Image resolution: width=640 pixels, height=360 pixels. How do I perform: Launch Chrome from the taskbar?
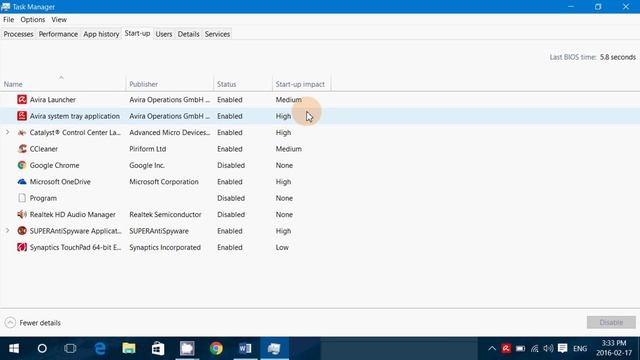click(216, 349)
